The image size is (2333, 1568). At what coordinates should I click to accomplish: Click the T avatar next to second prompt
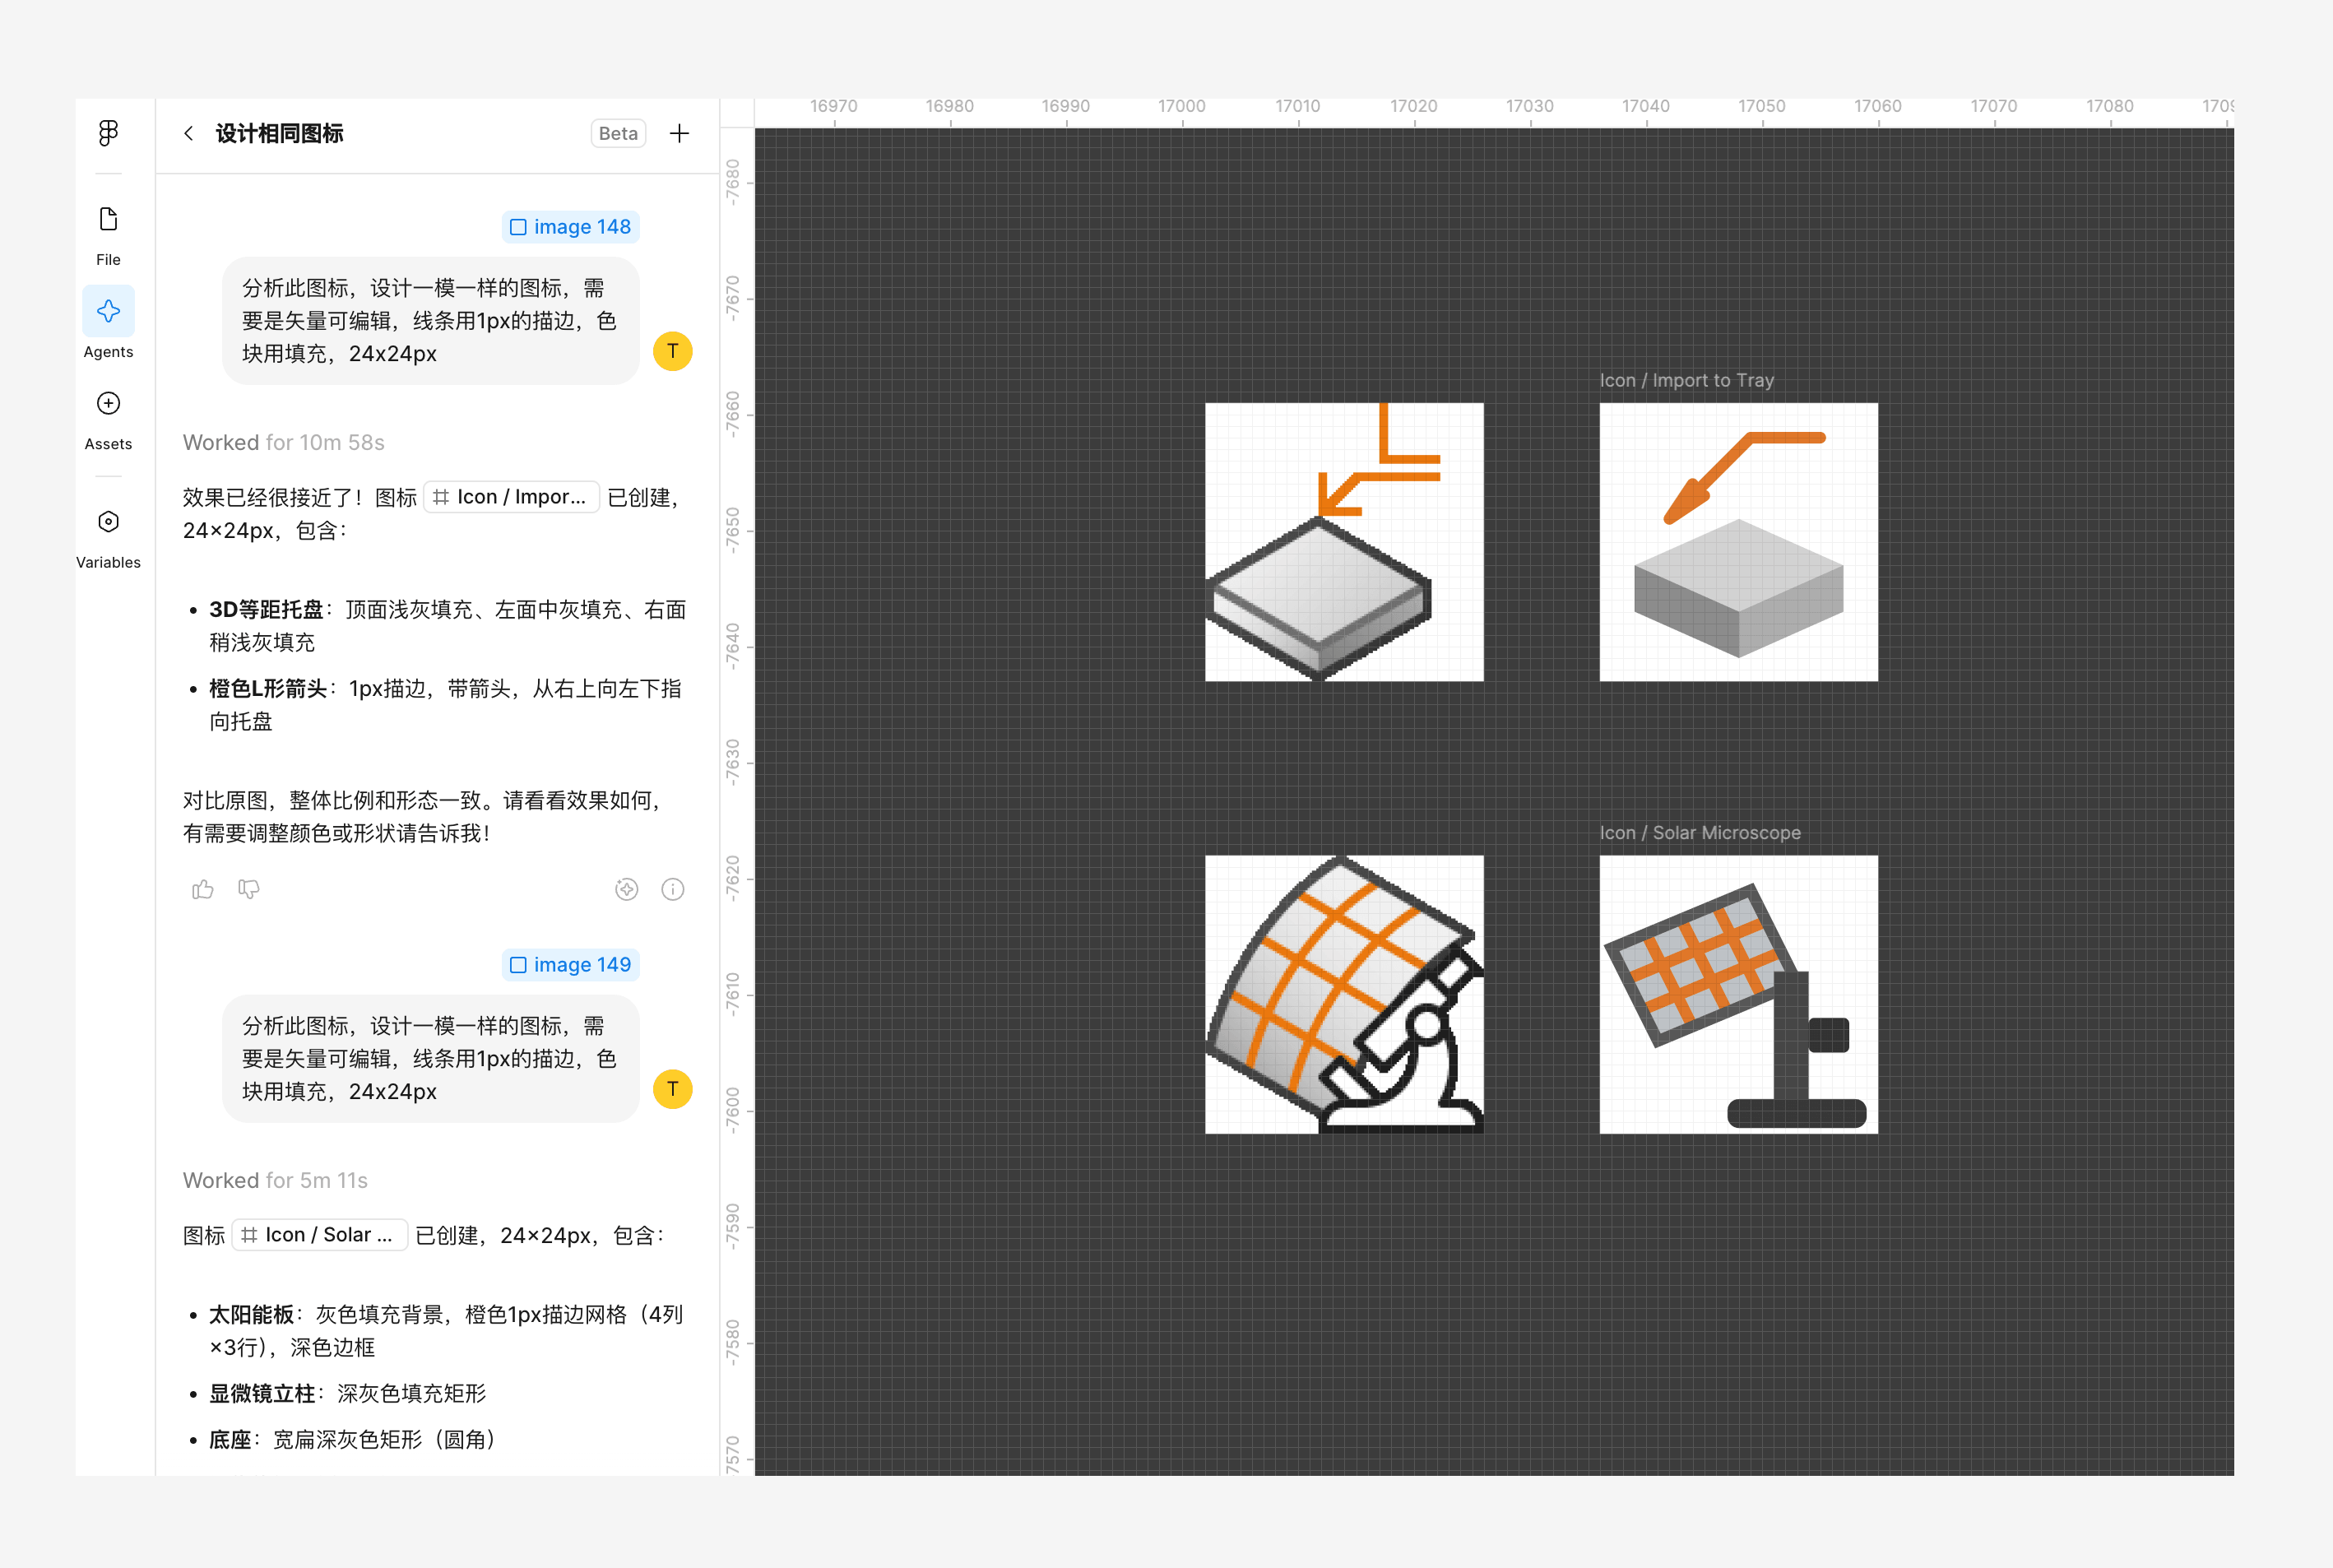673,1089
